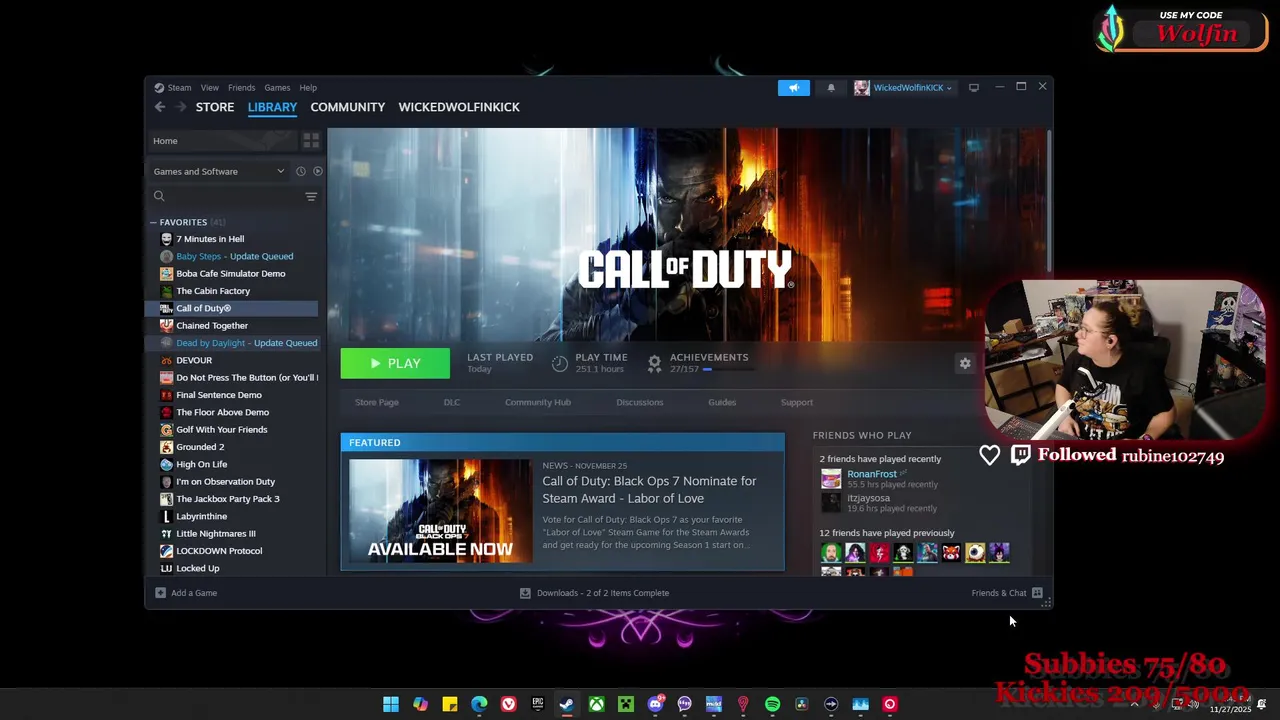Image resolution: width=1280 pixels, height=720 pixels.
Task: Open friend itzjaysosa's profile
Action: tap(868, 498)
